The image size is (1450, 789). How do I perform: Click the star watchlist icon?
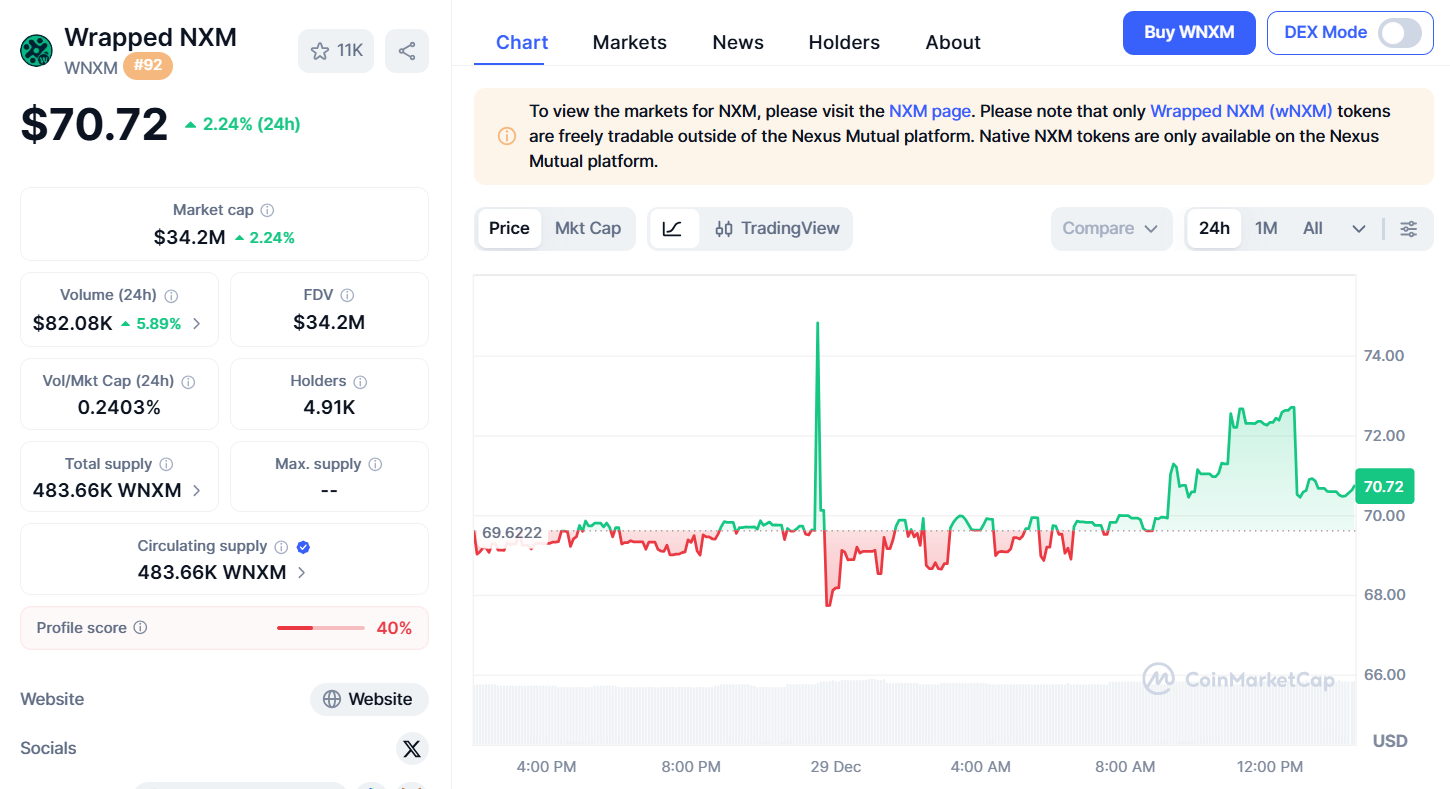coord(320,51)
